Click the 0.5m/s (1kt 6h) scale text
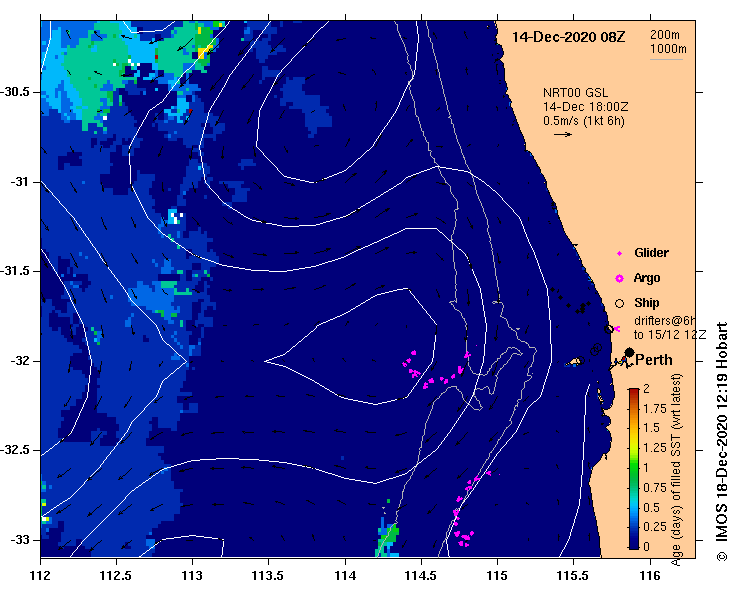The width and height of the screenshot is (739, 592). (x=583, y=121)
